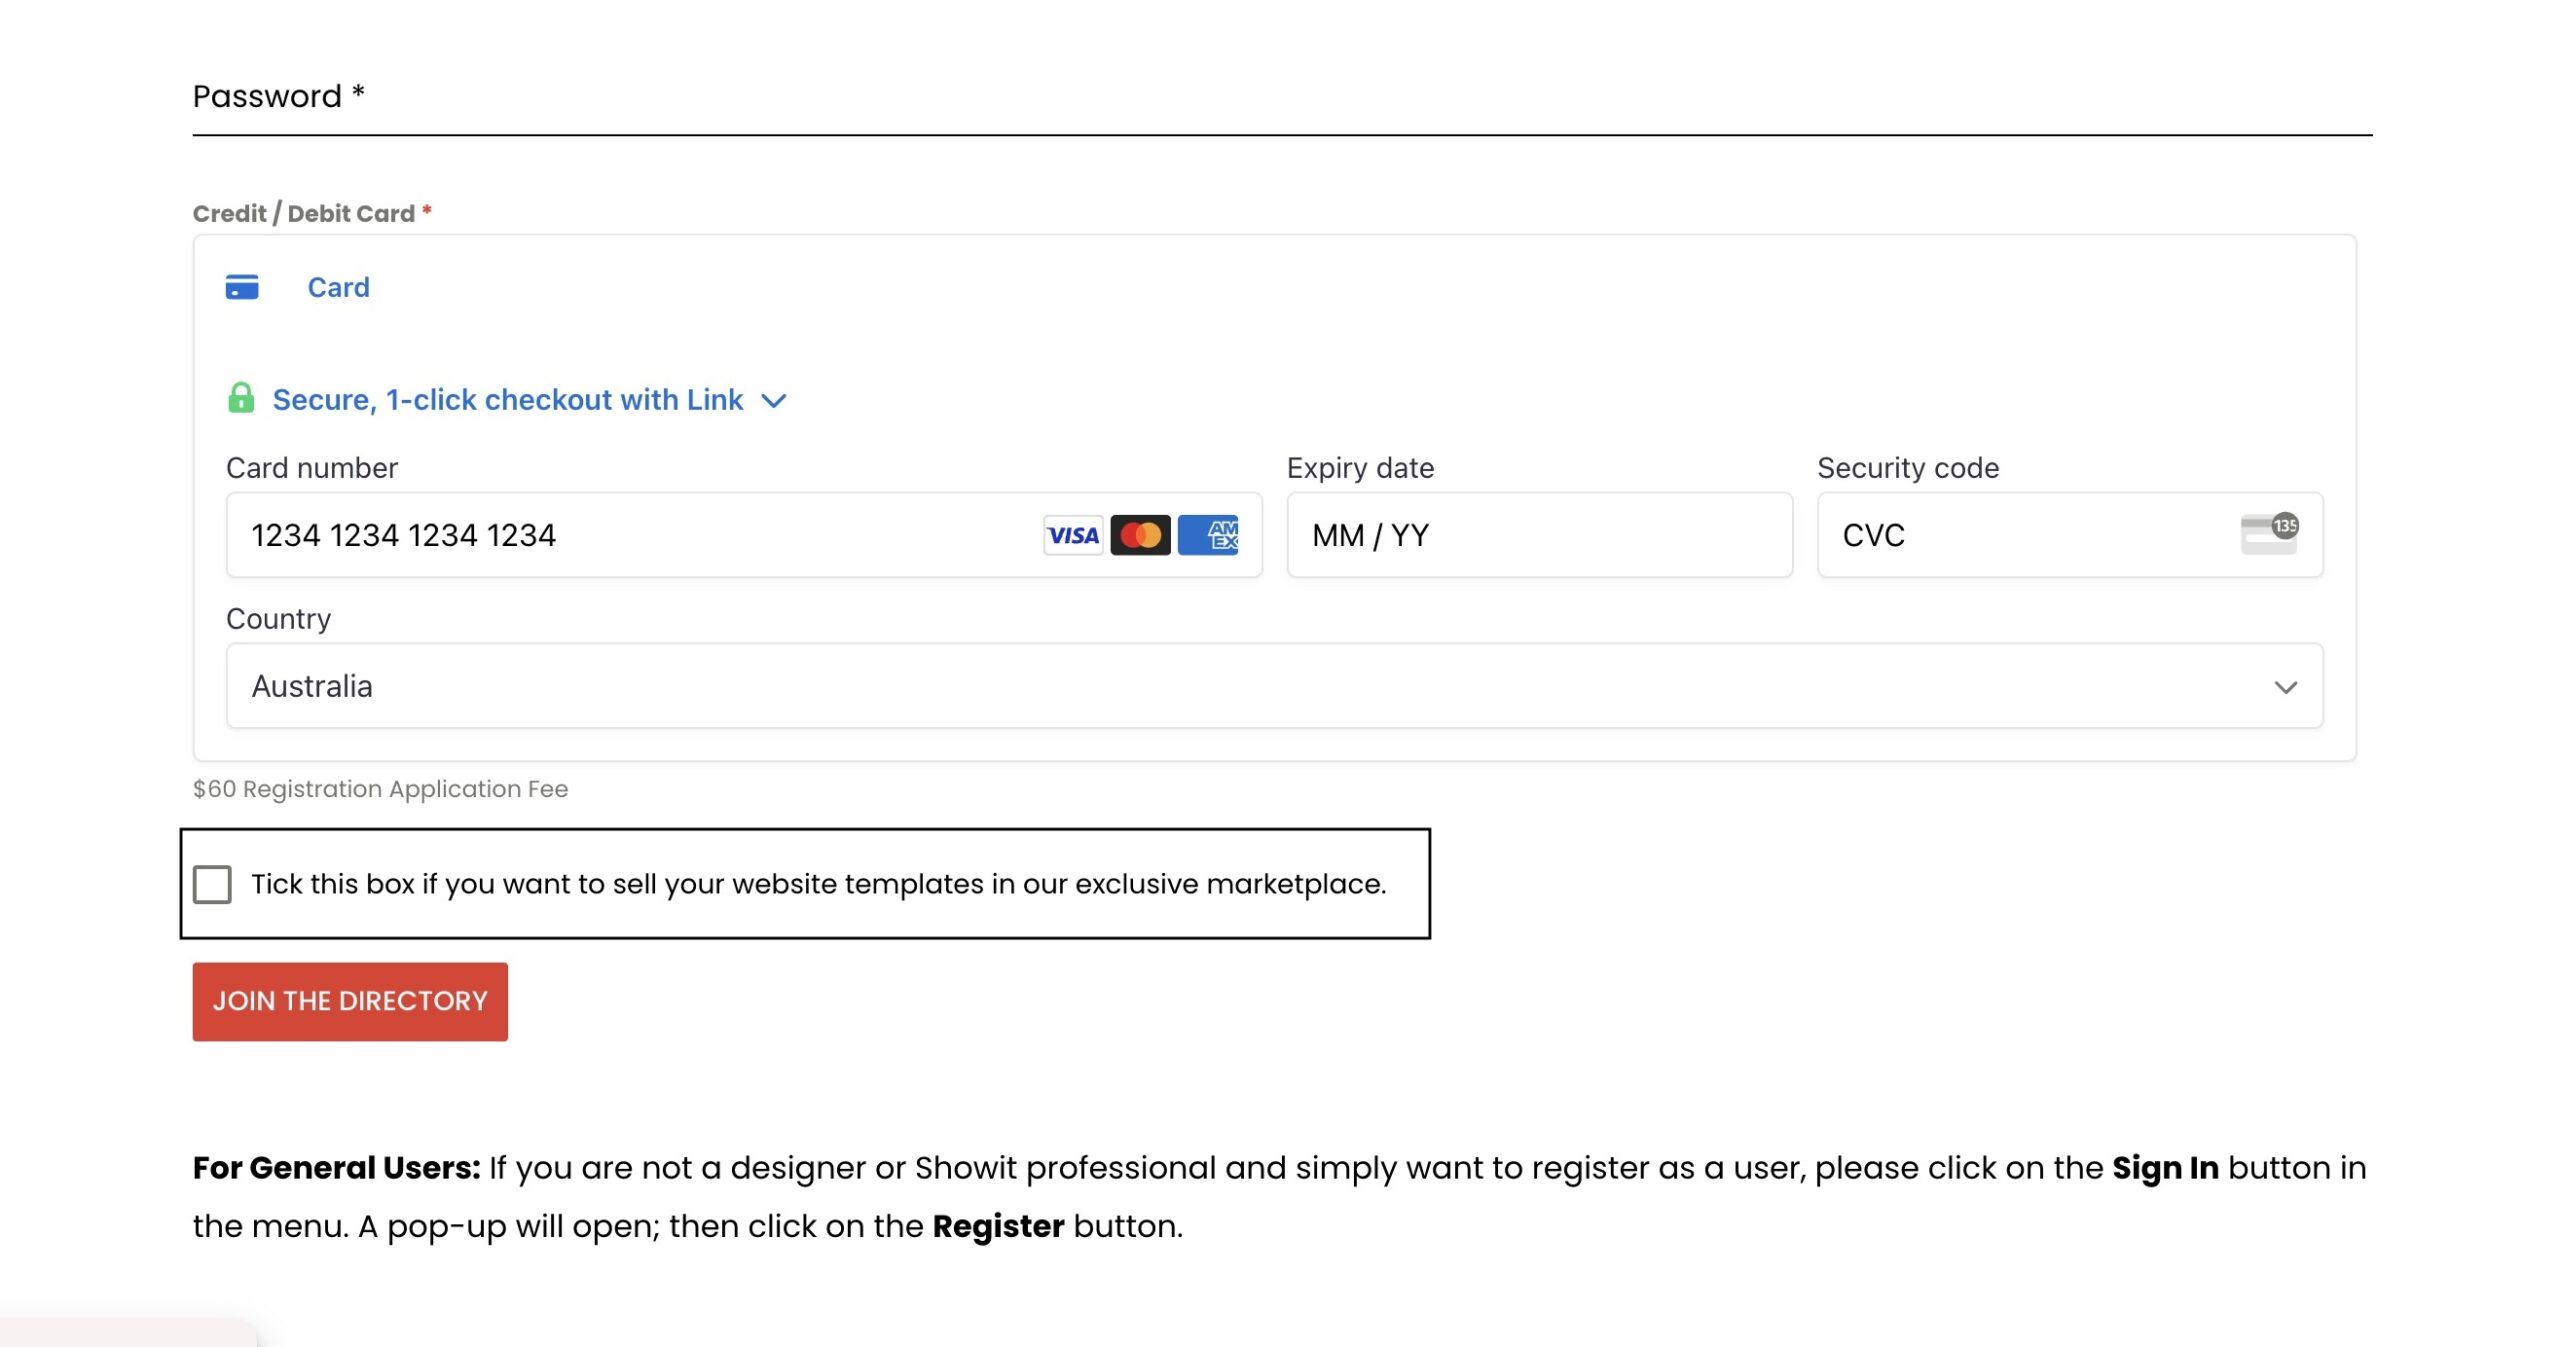Click the Security code CVC field
The height and width of the screenshot is (1347, 2560).
[x=2030, y=535]
